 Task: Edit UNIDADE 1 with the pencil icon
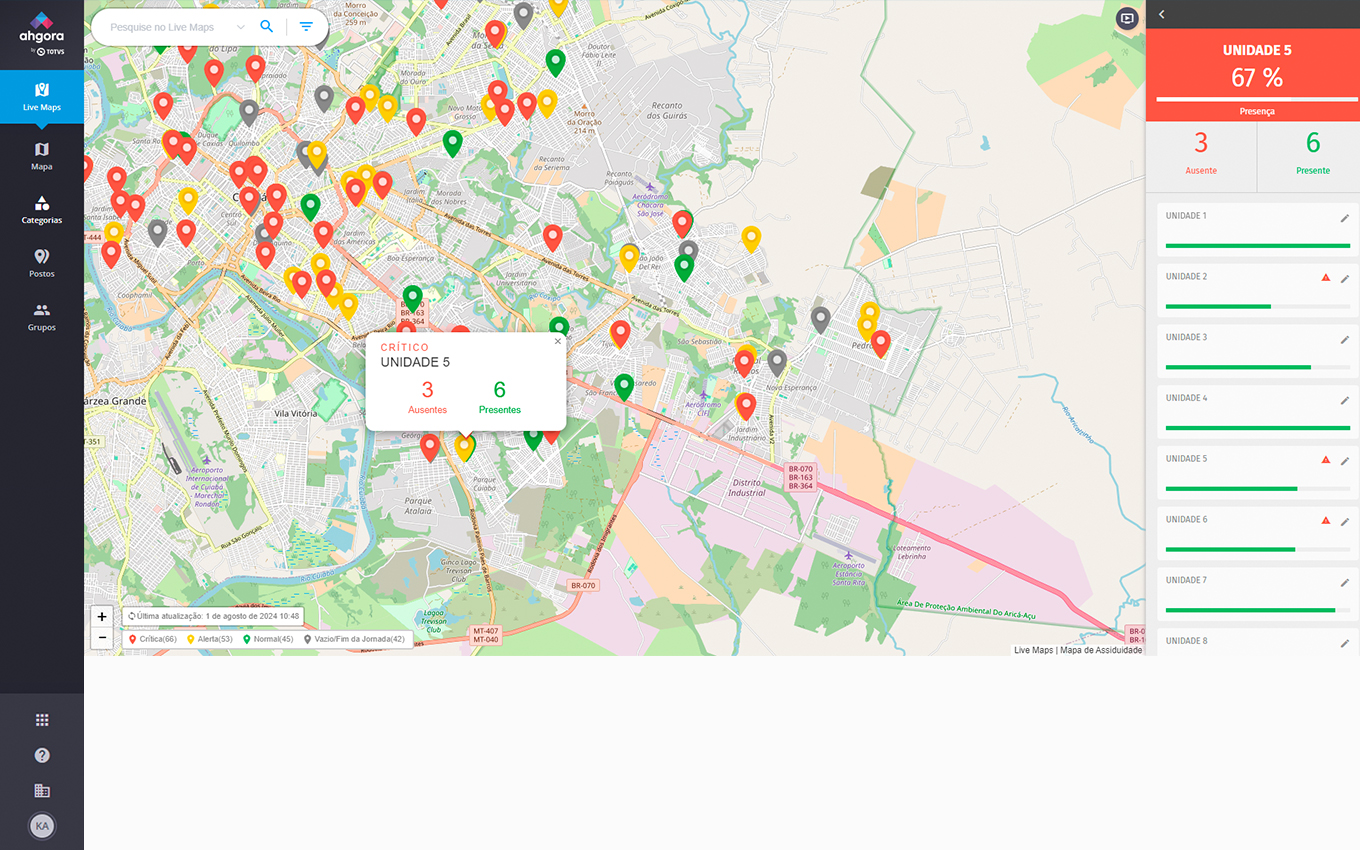tap(1345, 218)
